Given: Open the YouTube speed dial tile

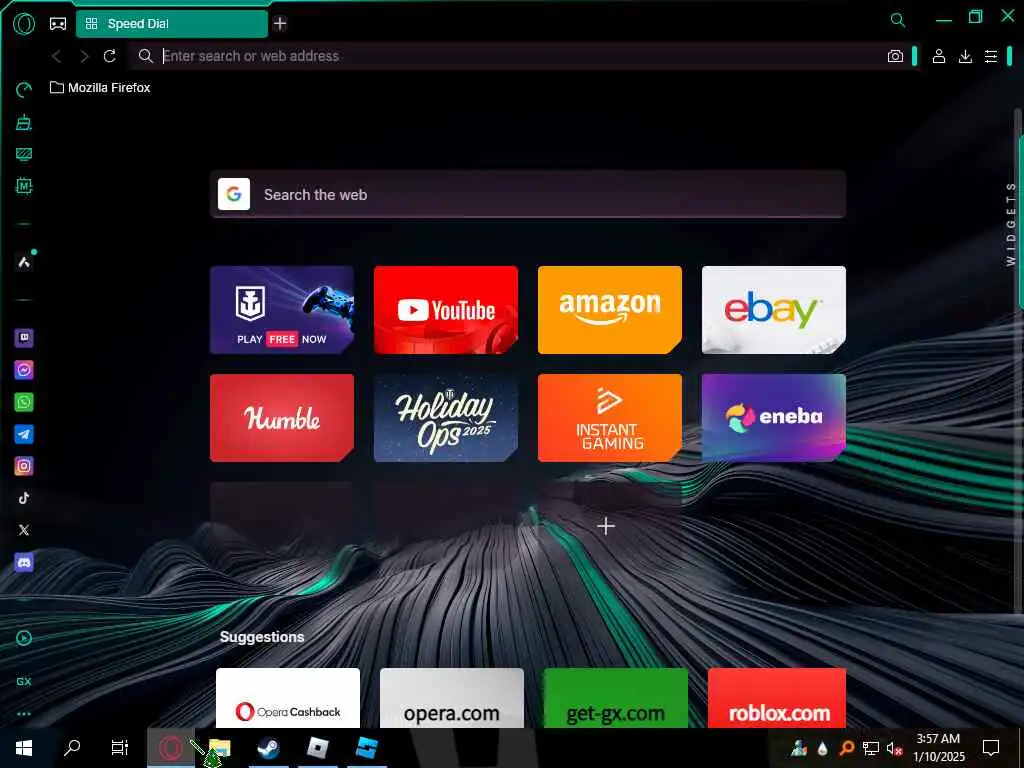Looking at the screenshot, I should [x=446, y=310].
